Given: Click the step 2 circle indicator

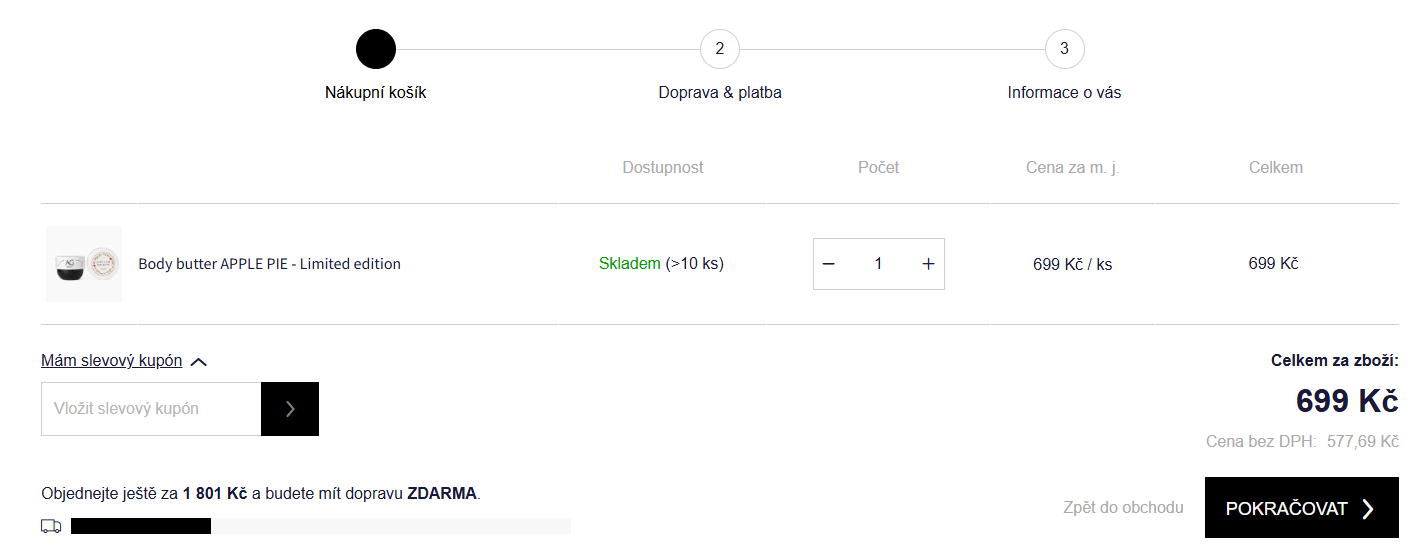Looking at the screenshot, I should tap(720, 49).
